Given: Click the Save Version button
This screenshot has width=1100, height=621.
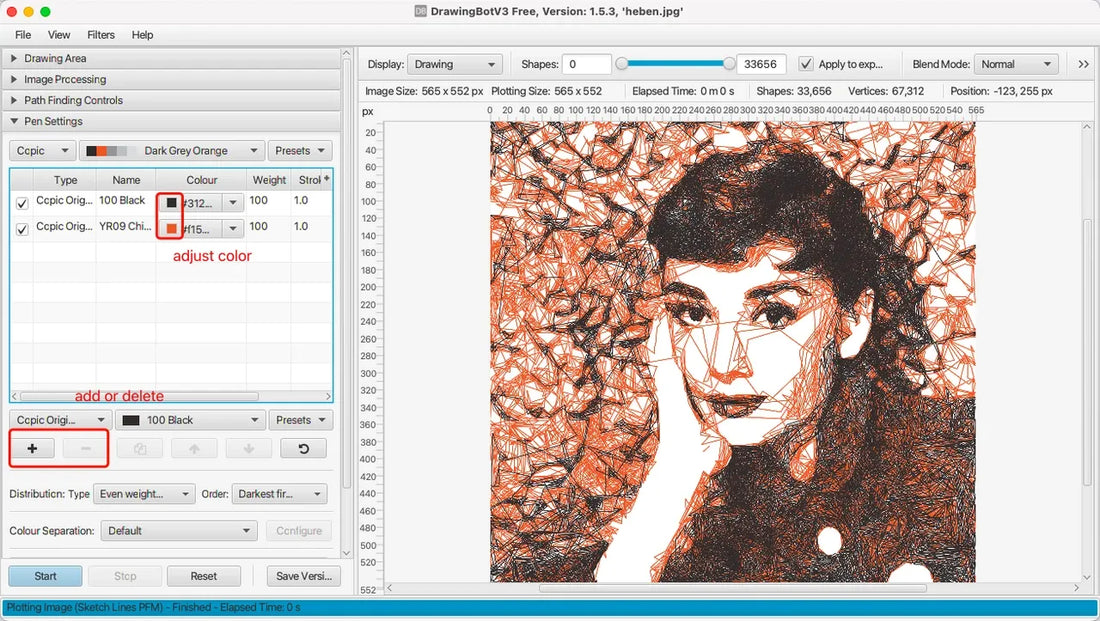Looking at the screenshot, I should pyautogui.click(x=303, y=576).
